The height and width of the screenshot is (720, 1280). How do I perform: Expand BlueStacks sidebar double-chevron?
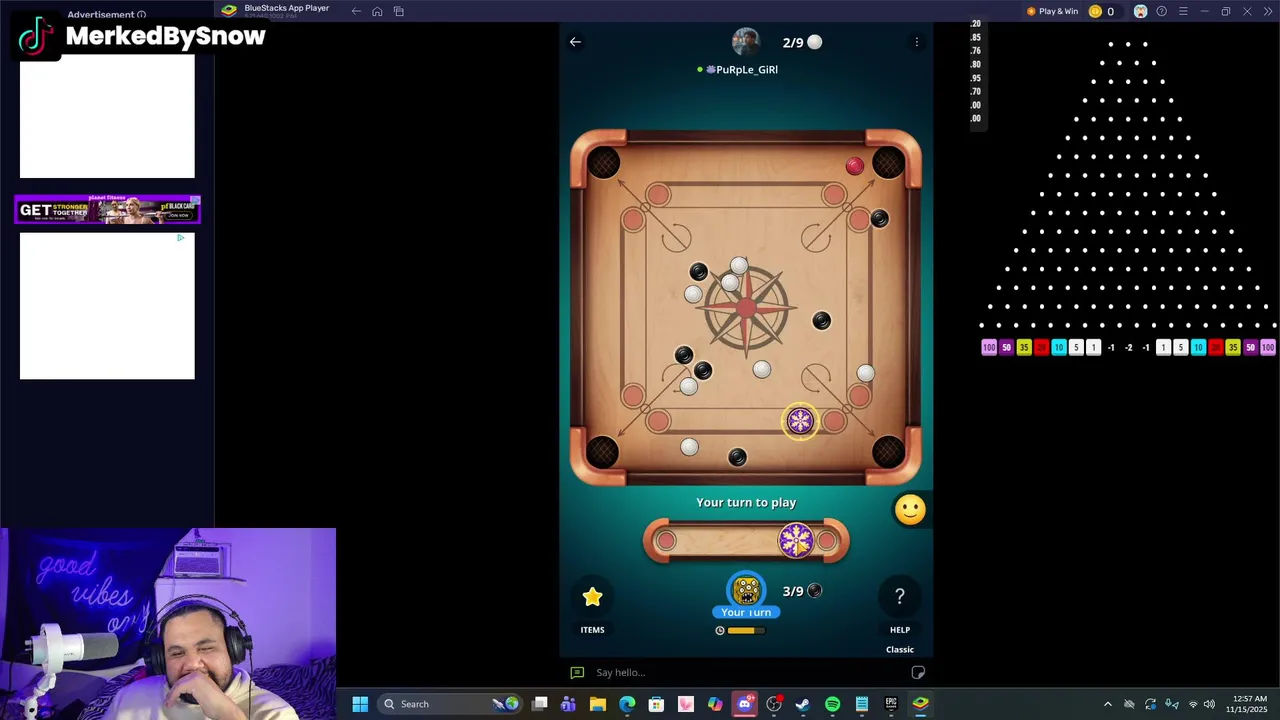click(x=1268, y=11)
